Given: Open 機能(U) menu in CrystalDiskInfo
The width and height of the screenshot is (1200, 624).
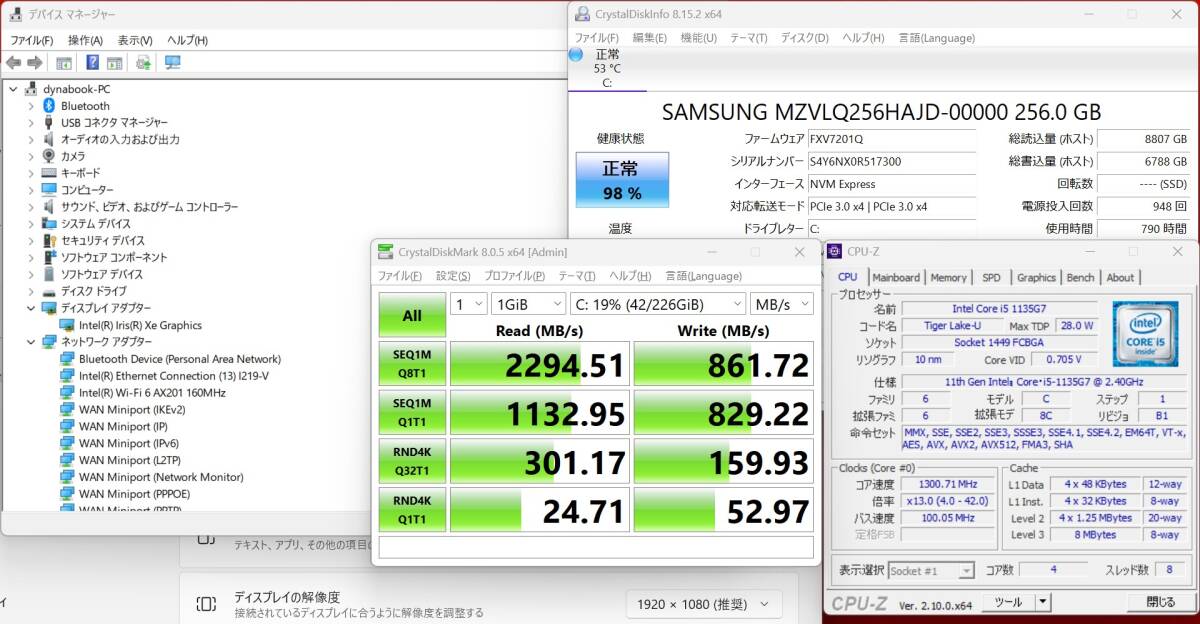Looking at the screenshot, I should click(x=698, y=38).
